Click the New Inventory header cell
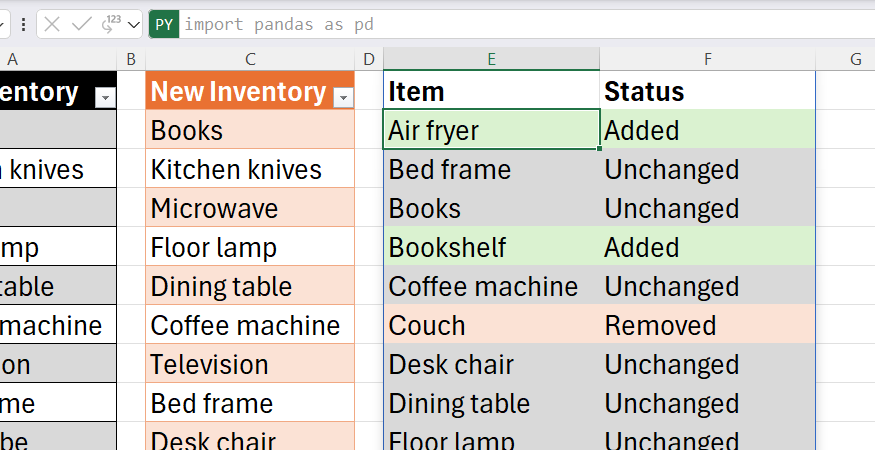Image resolution: width=875 pixels, height=450 pixels. point(250,90)
